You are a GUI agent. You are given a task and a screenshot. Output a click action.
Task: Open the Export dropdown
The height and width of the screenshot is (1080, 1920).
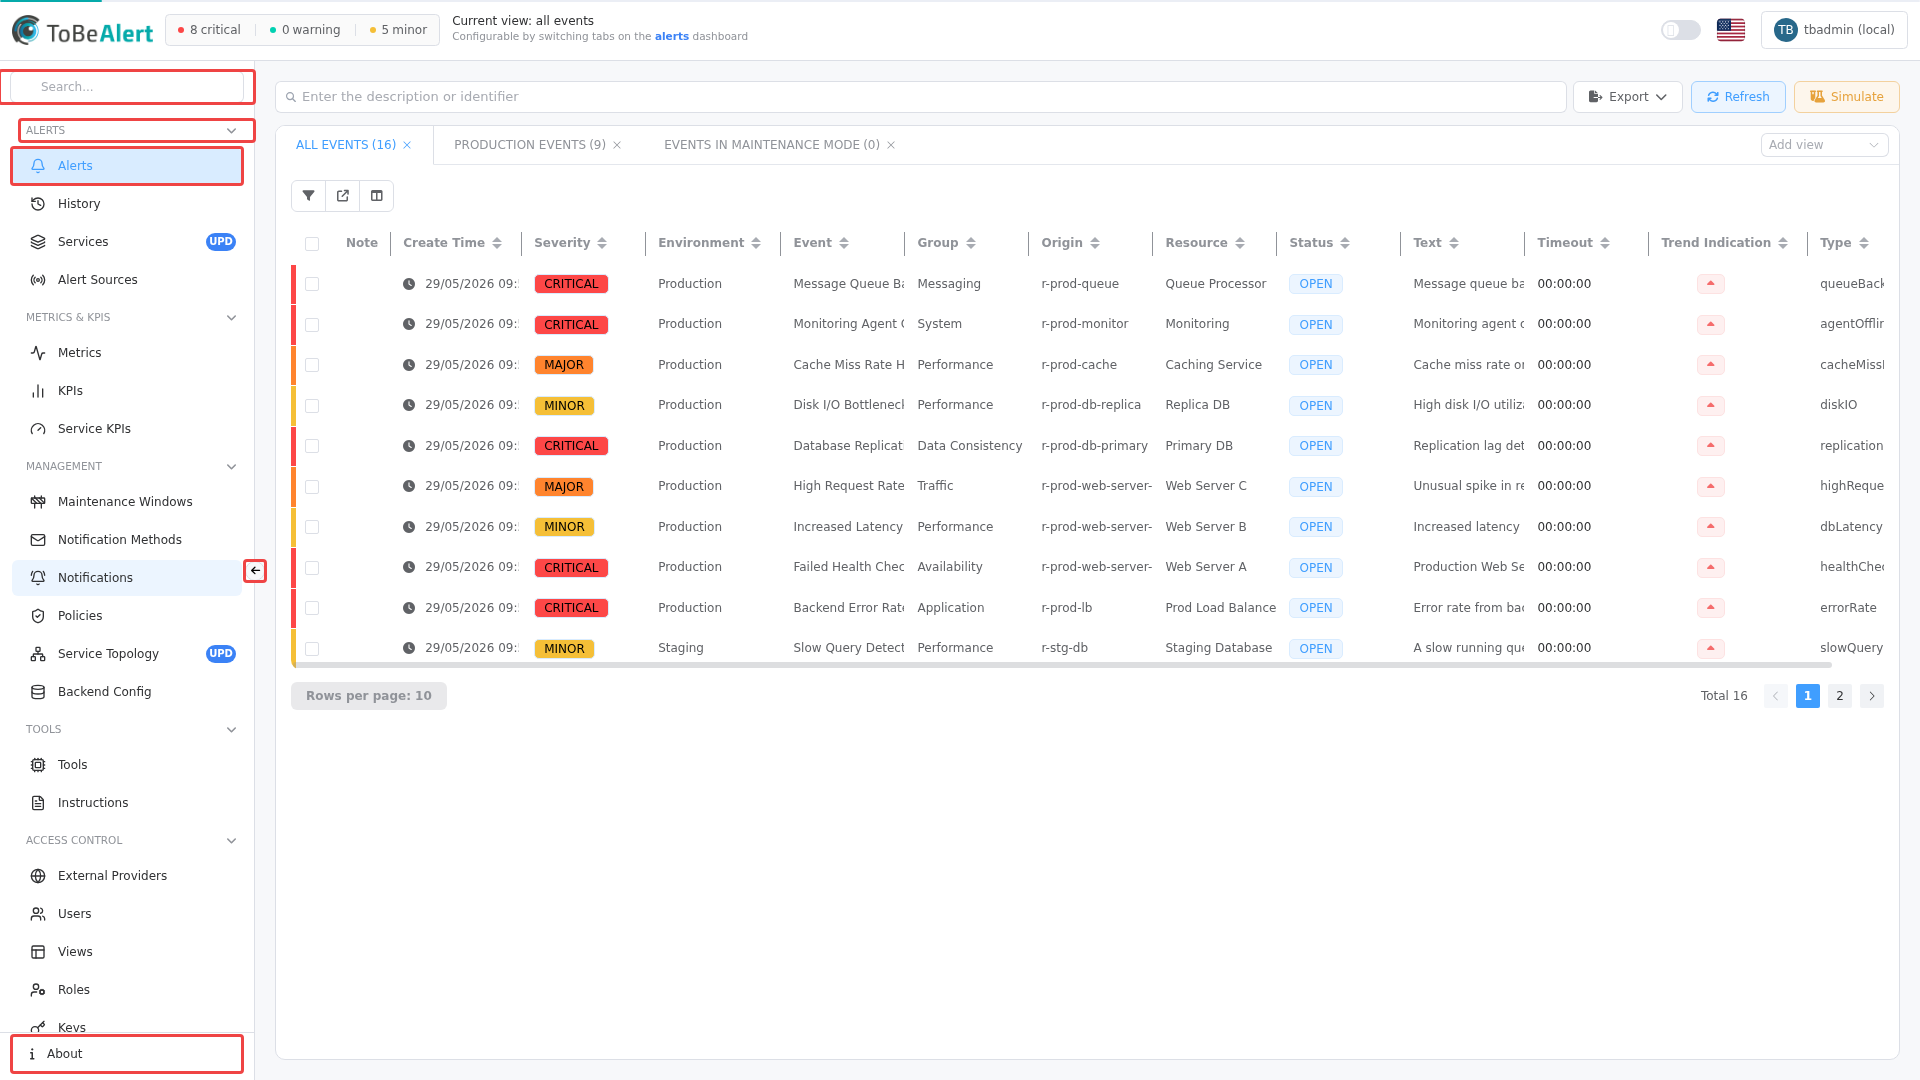point(1627,97)
